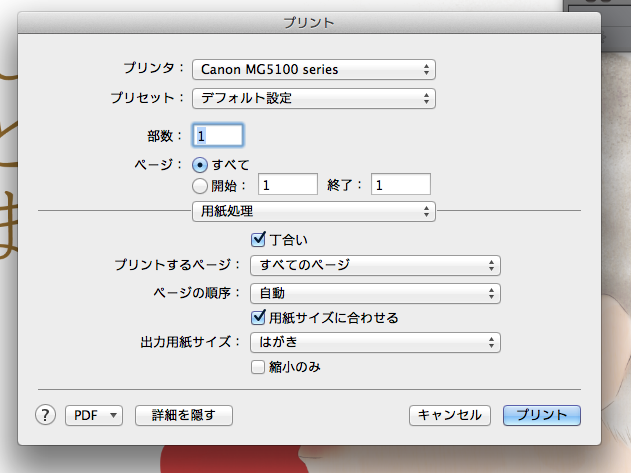Click the 開始 start page field

[288, 185]
